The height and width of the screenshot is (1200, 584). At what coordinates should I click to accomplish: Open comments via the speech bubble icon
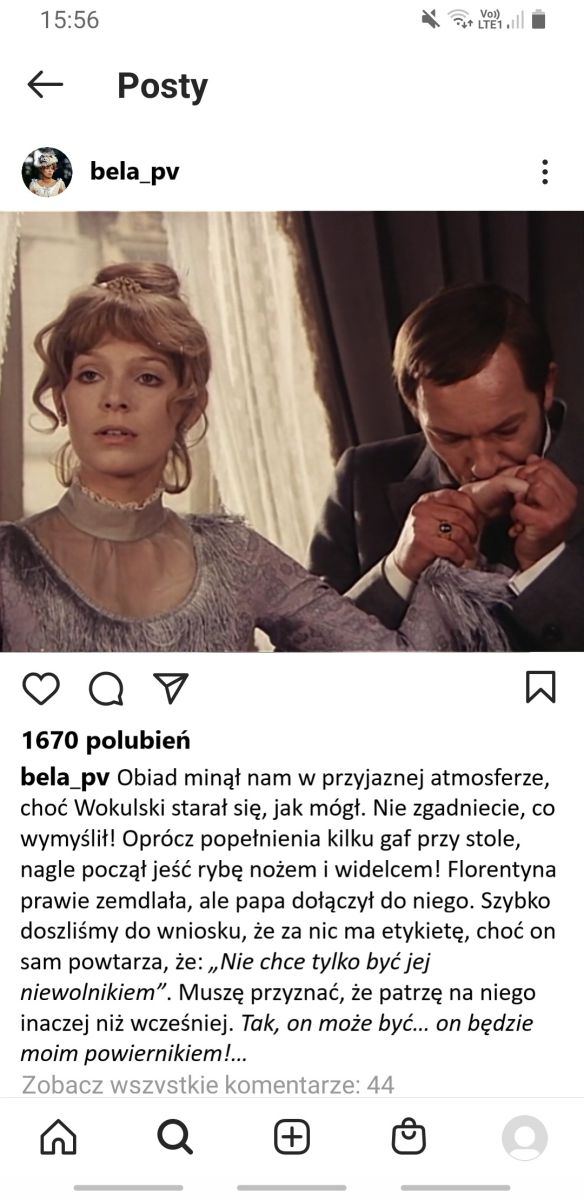106,688
